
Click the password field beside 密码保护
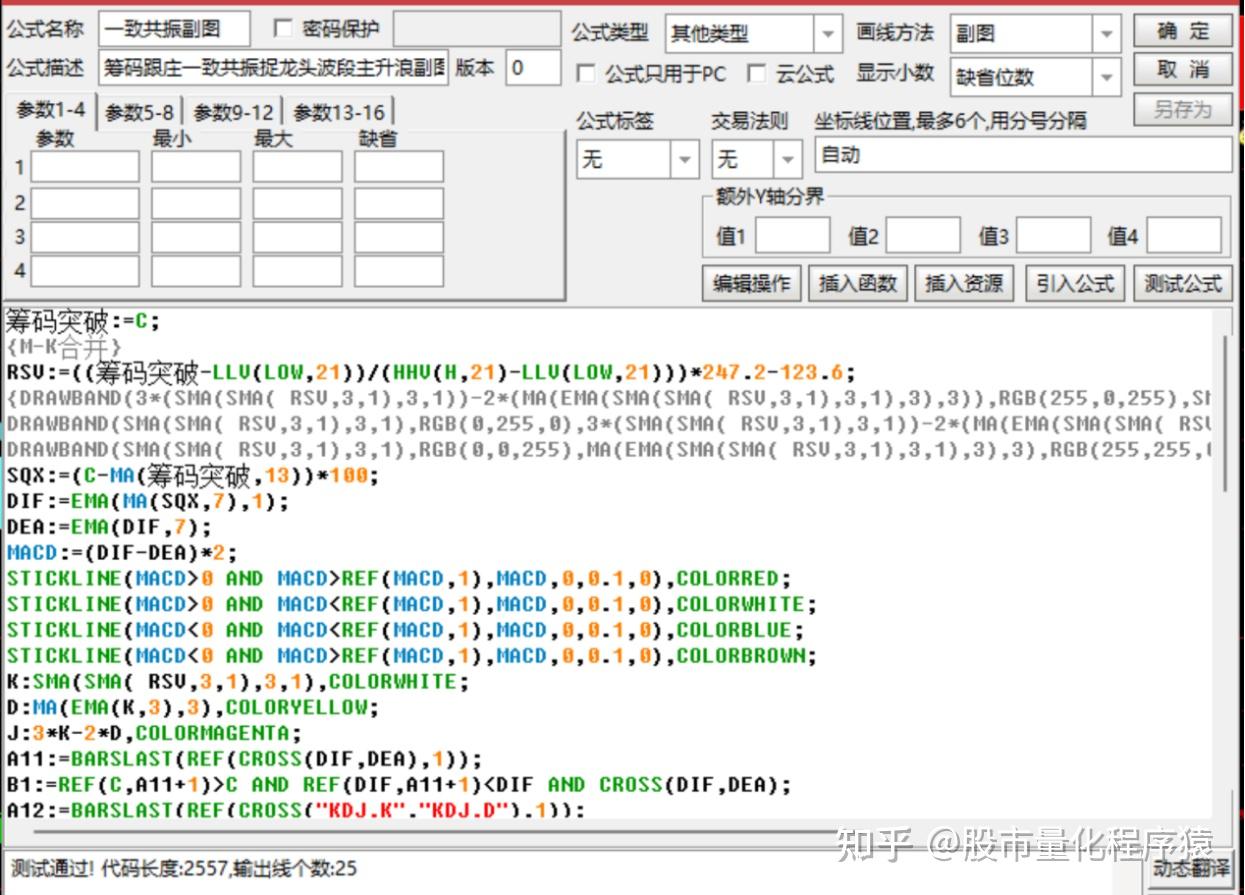tap(476, 30)
